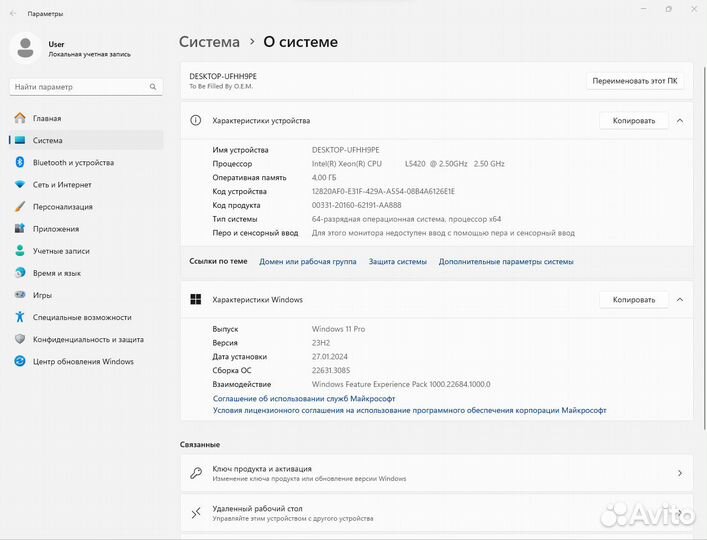This screenshot has height=540, width=707.
Task: Go to Конфиденциальность и защита
Action: pyautogui.click(x=86, y=339)
